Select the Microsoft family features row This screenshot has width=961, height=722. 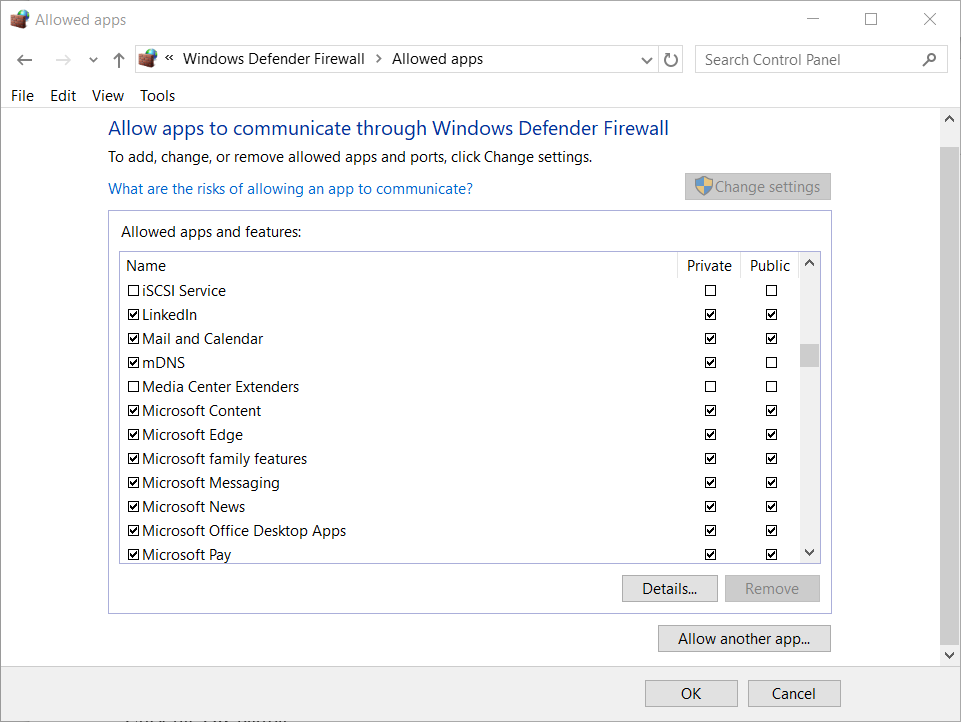point(460,459)
